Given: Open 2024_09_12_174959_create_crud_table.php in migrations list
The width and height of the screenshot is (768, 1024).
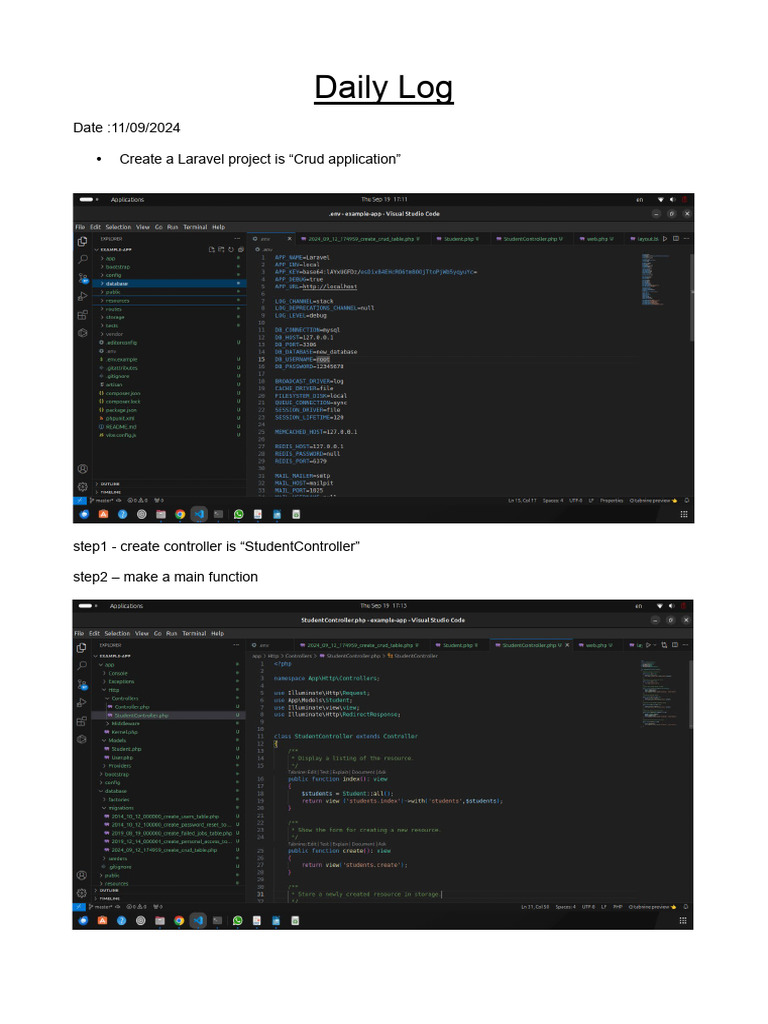Looking at the screenshot, I should [170, 850].
